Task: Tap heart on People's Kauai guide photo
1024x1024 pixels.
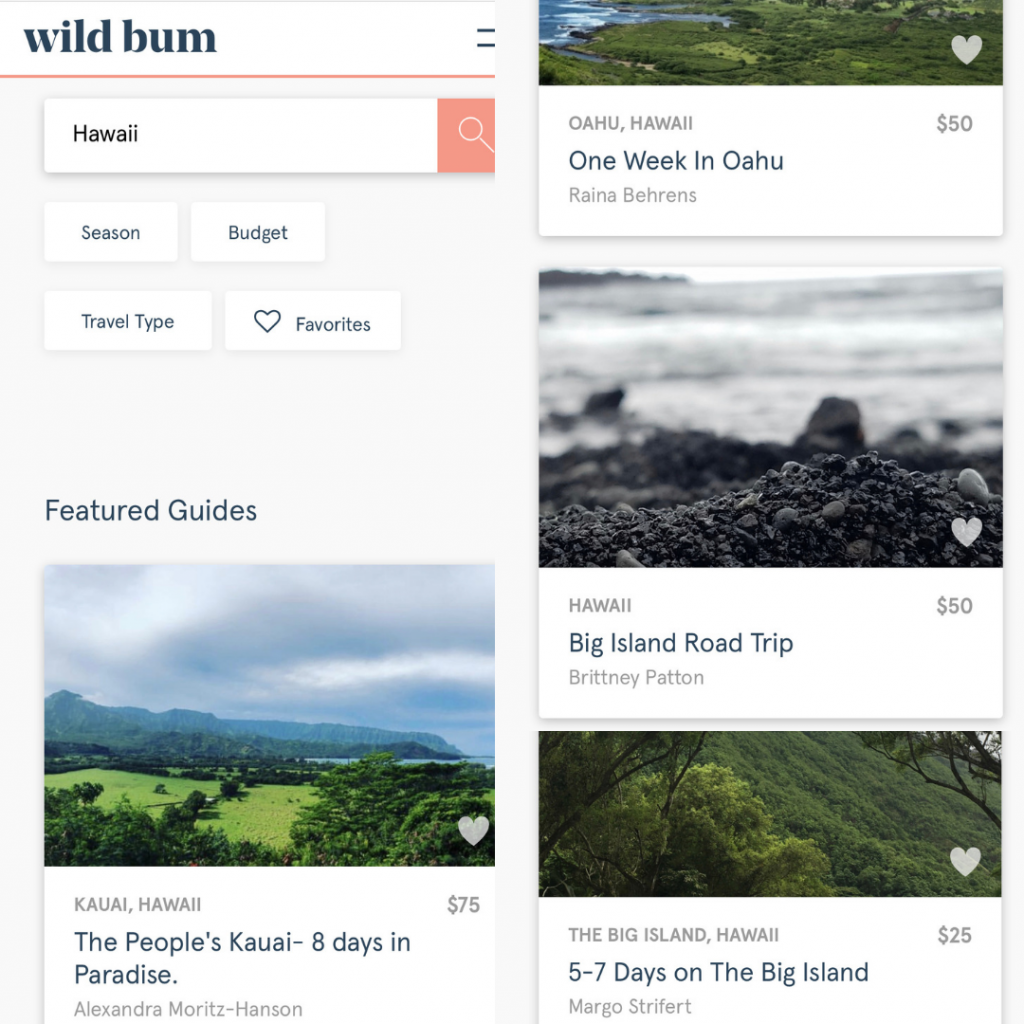Action: point(473,830)
